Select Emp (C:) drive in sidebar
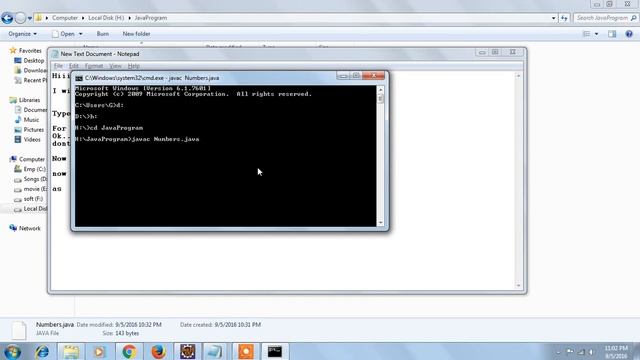640x360 pixels. (x=30, y=169)
